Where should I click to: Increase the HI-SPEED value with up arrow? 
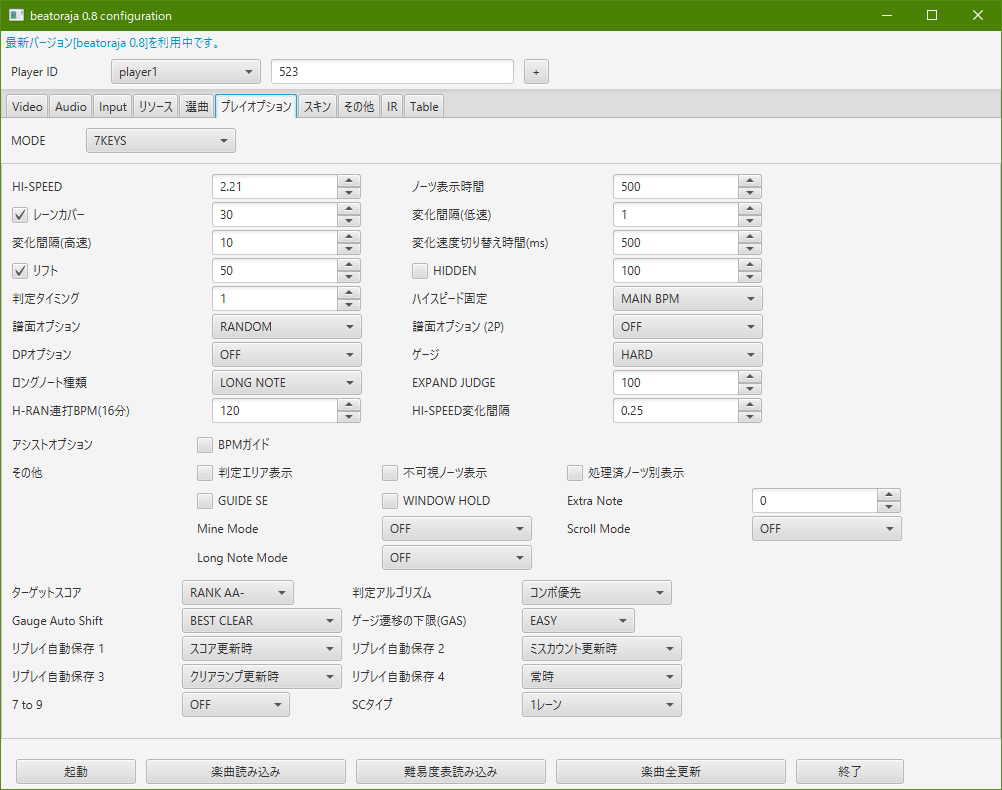(x=349, y=181)
